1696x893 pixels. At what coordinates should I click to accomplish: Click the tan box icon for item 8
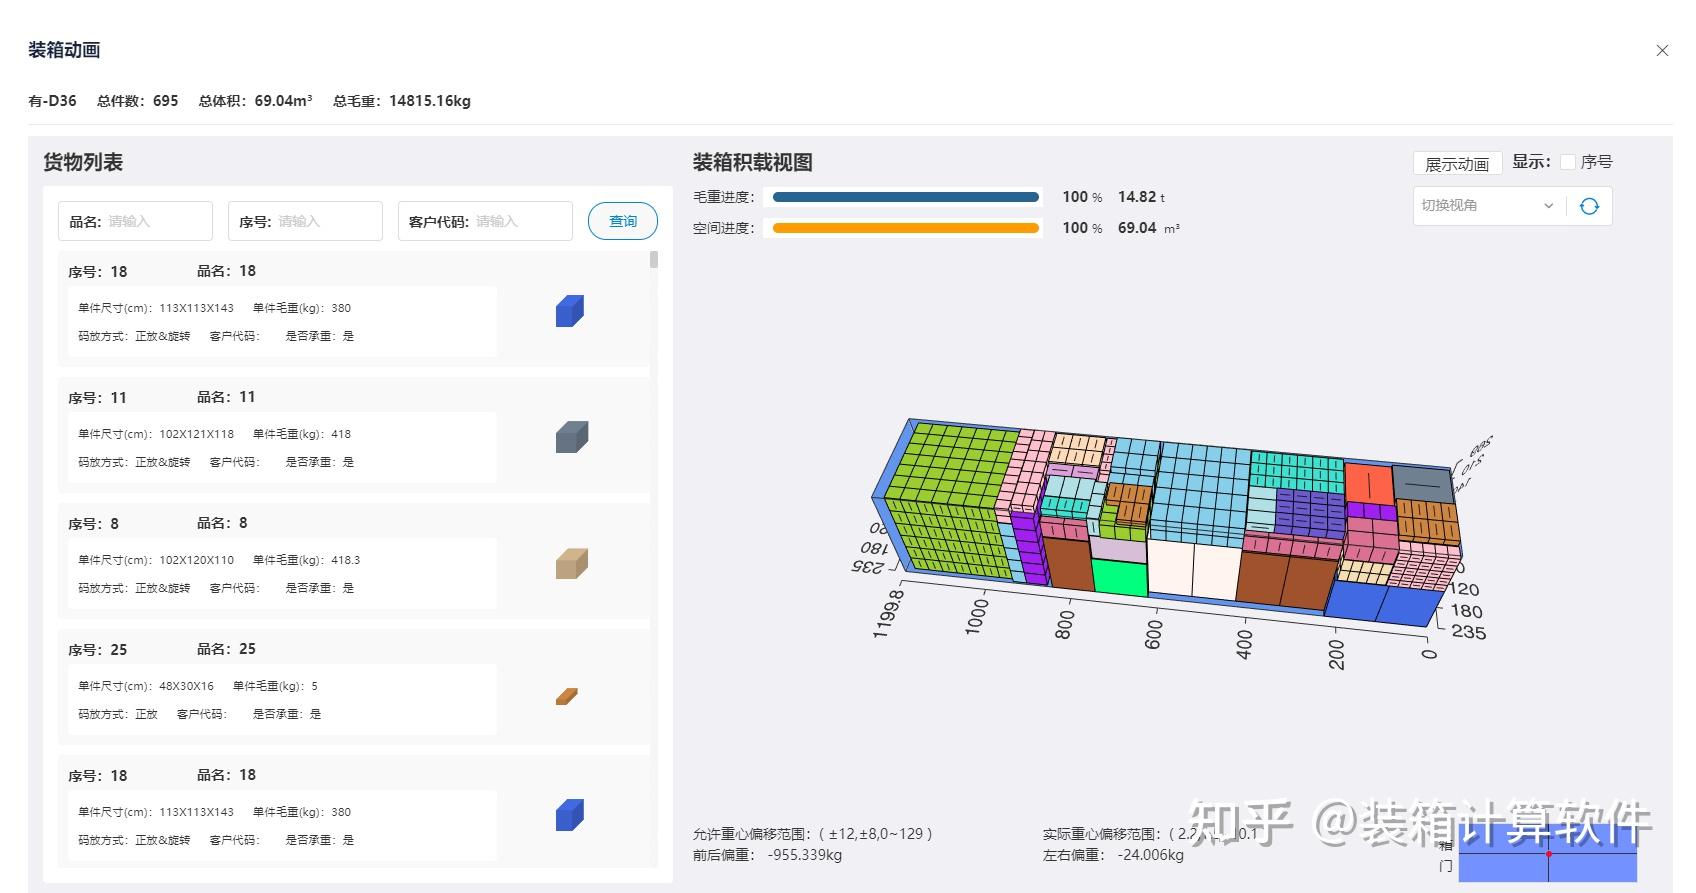pyautogui.click(x=572, y=564)
